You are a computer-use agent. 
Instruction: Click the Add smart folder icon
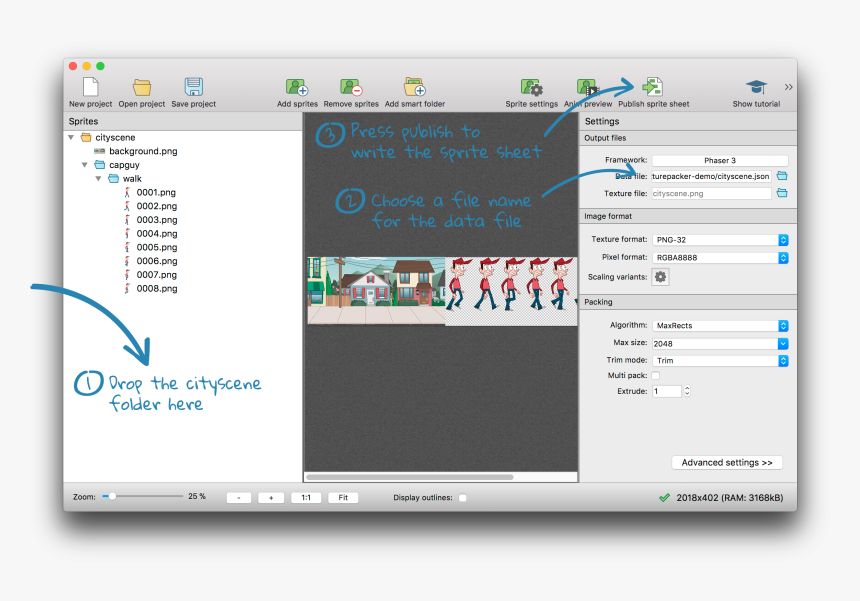[x=414, y=88]
